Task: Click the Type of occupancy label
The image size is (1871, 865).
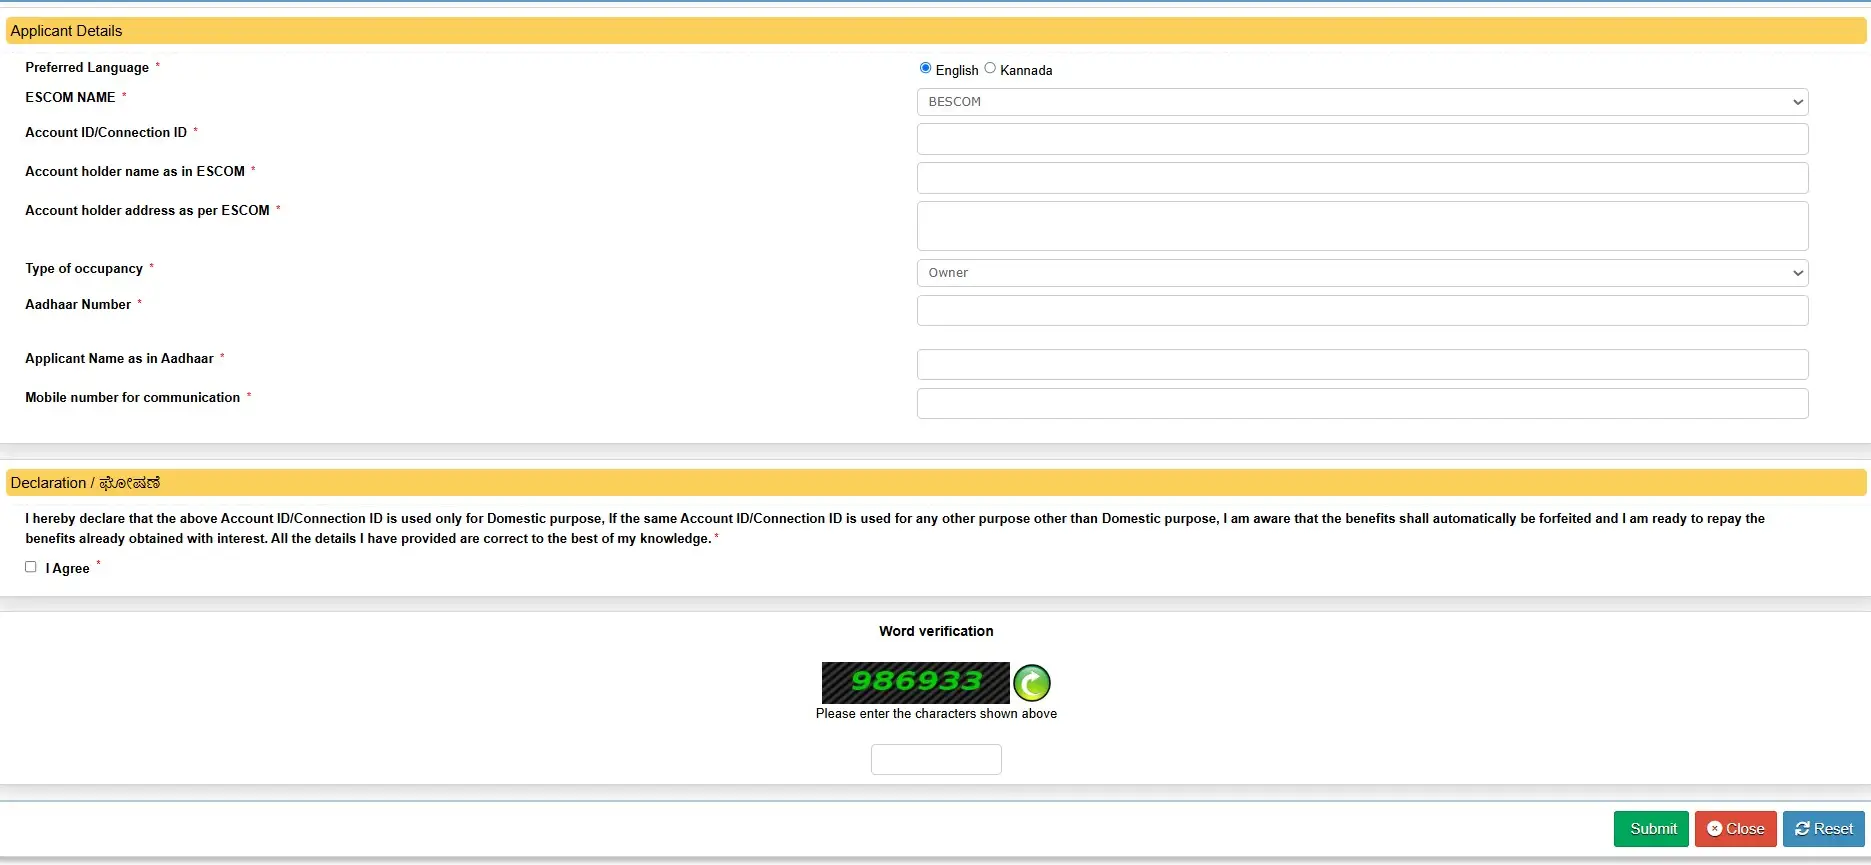Action: pos(84,268)
